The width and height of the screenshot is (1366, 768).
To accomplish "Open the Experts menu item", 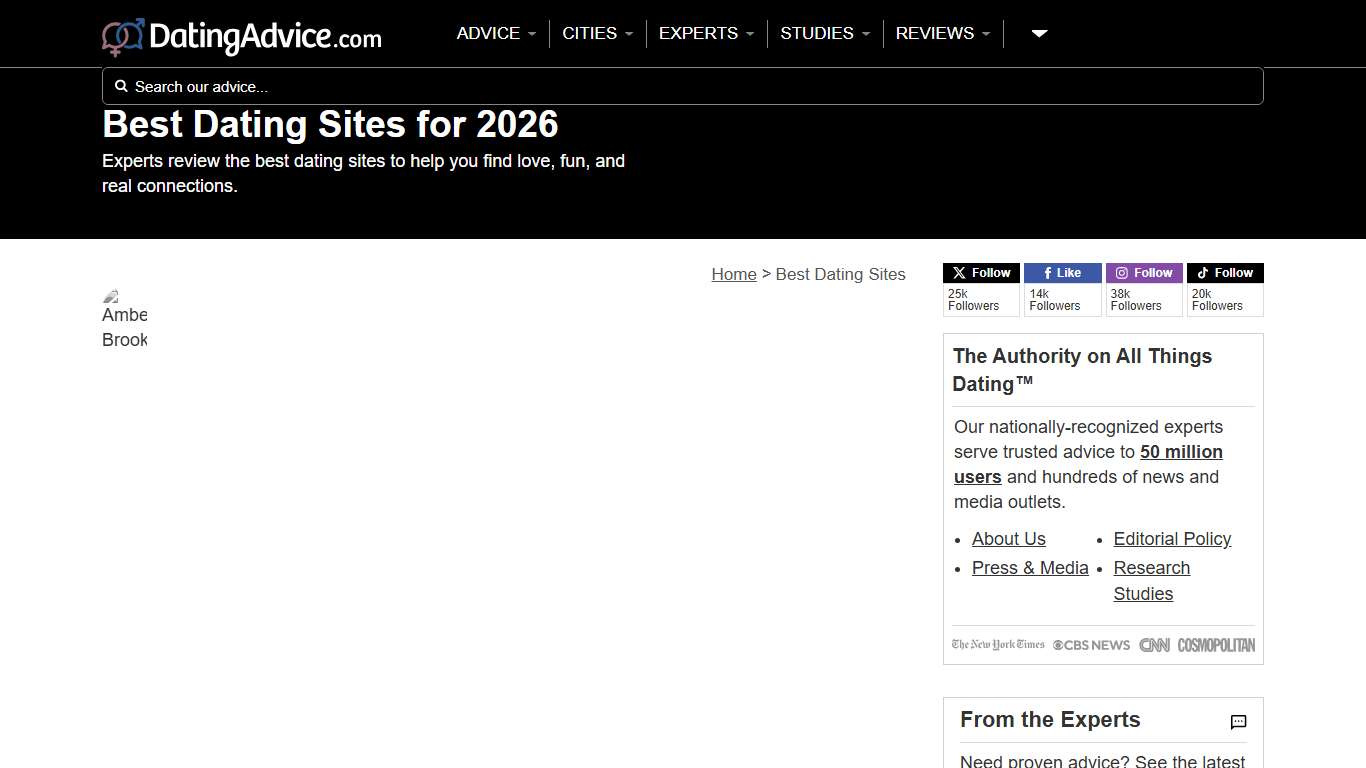I will (x=706, y=33).
